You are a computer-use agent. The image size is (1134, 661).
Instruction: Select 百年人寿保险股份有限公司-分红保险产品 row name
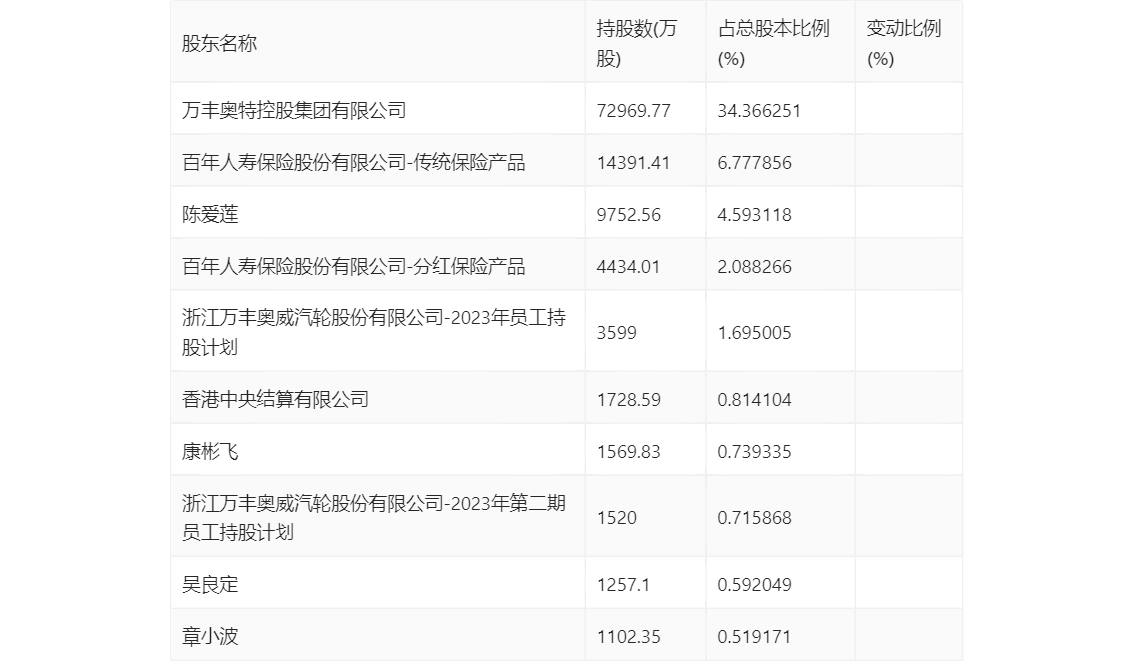[354, 267]
